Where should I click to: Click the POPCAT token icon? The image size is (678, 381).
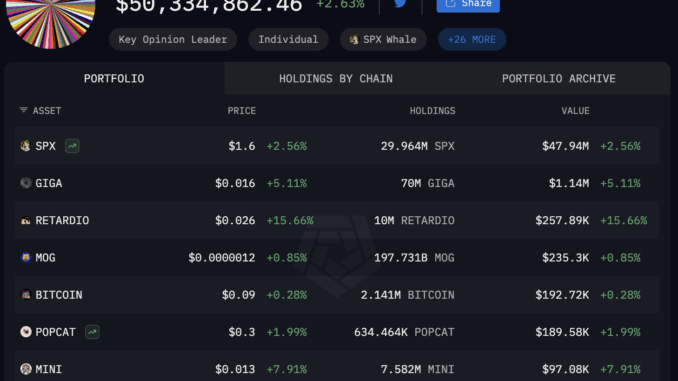pos(26,332)
